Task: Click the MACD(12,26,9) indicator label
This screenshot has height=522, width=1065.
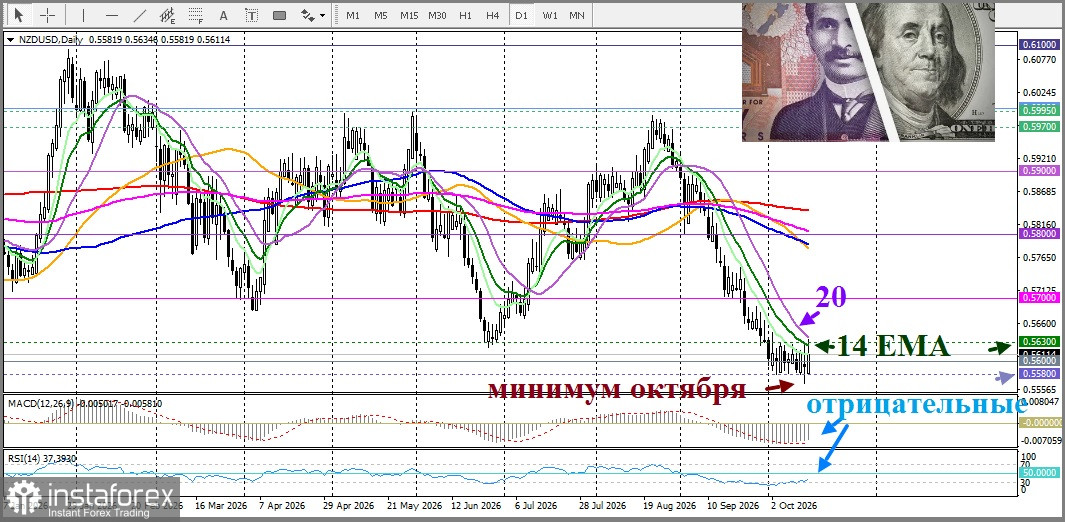Action: pyautogui.click(x=41, y=403)
